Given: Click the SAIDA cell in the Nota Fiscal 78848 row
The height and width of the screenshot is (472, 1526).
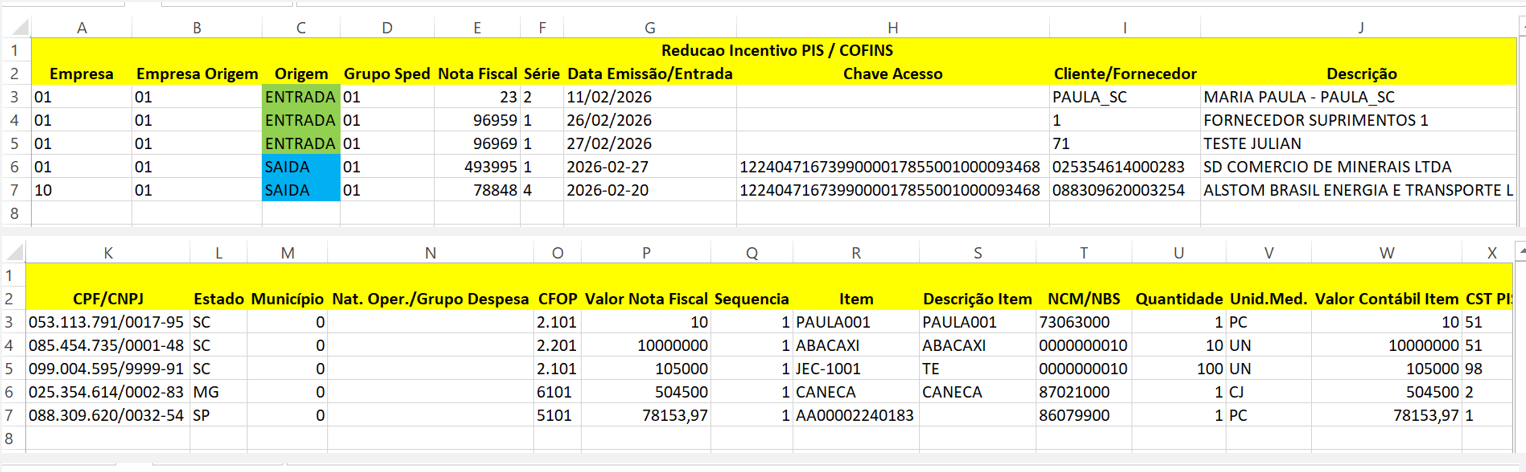Looking at the screenshot, I should pyautogui.click(x=301, y=189).
